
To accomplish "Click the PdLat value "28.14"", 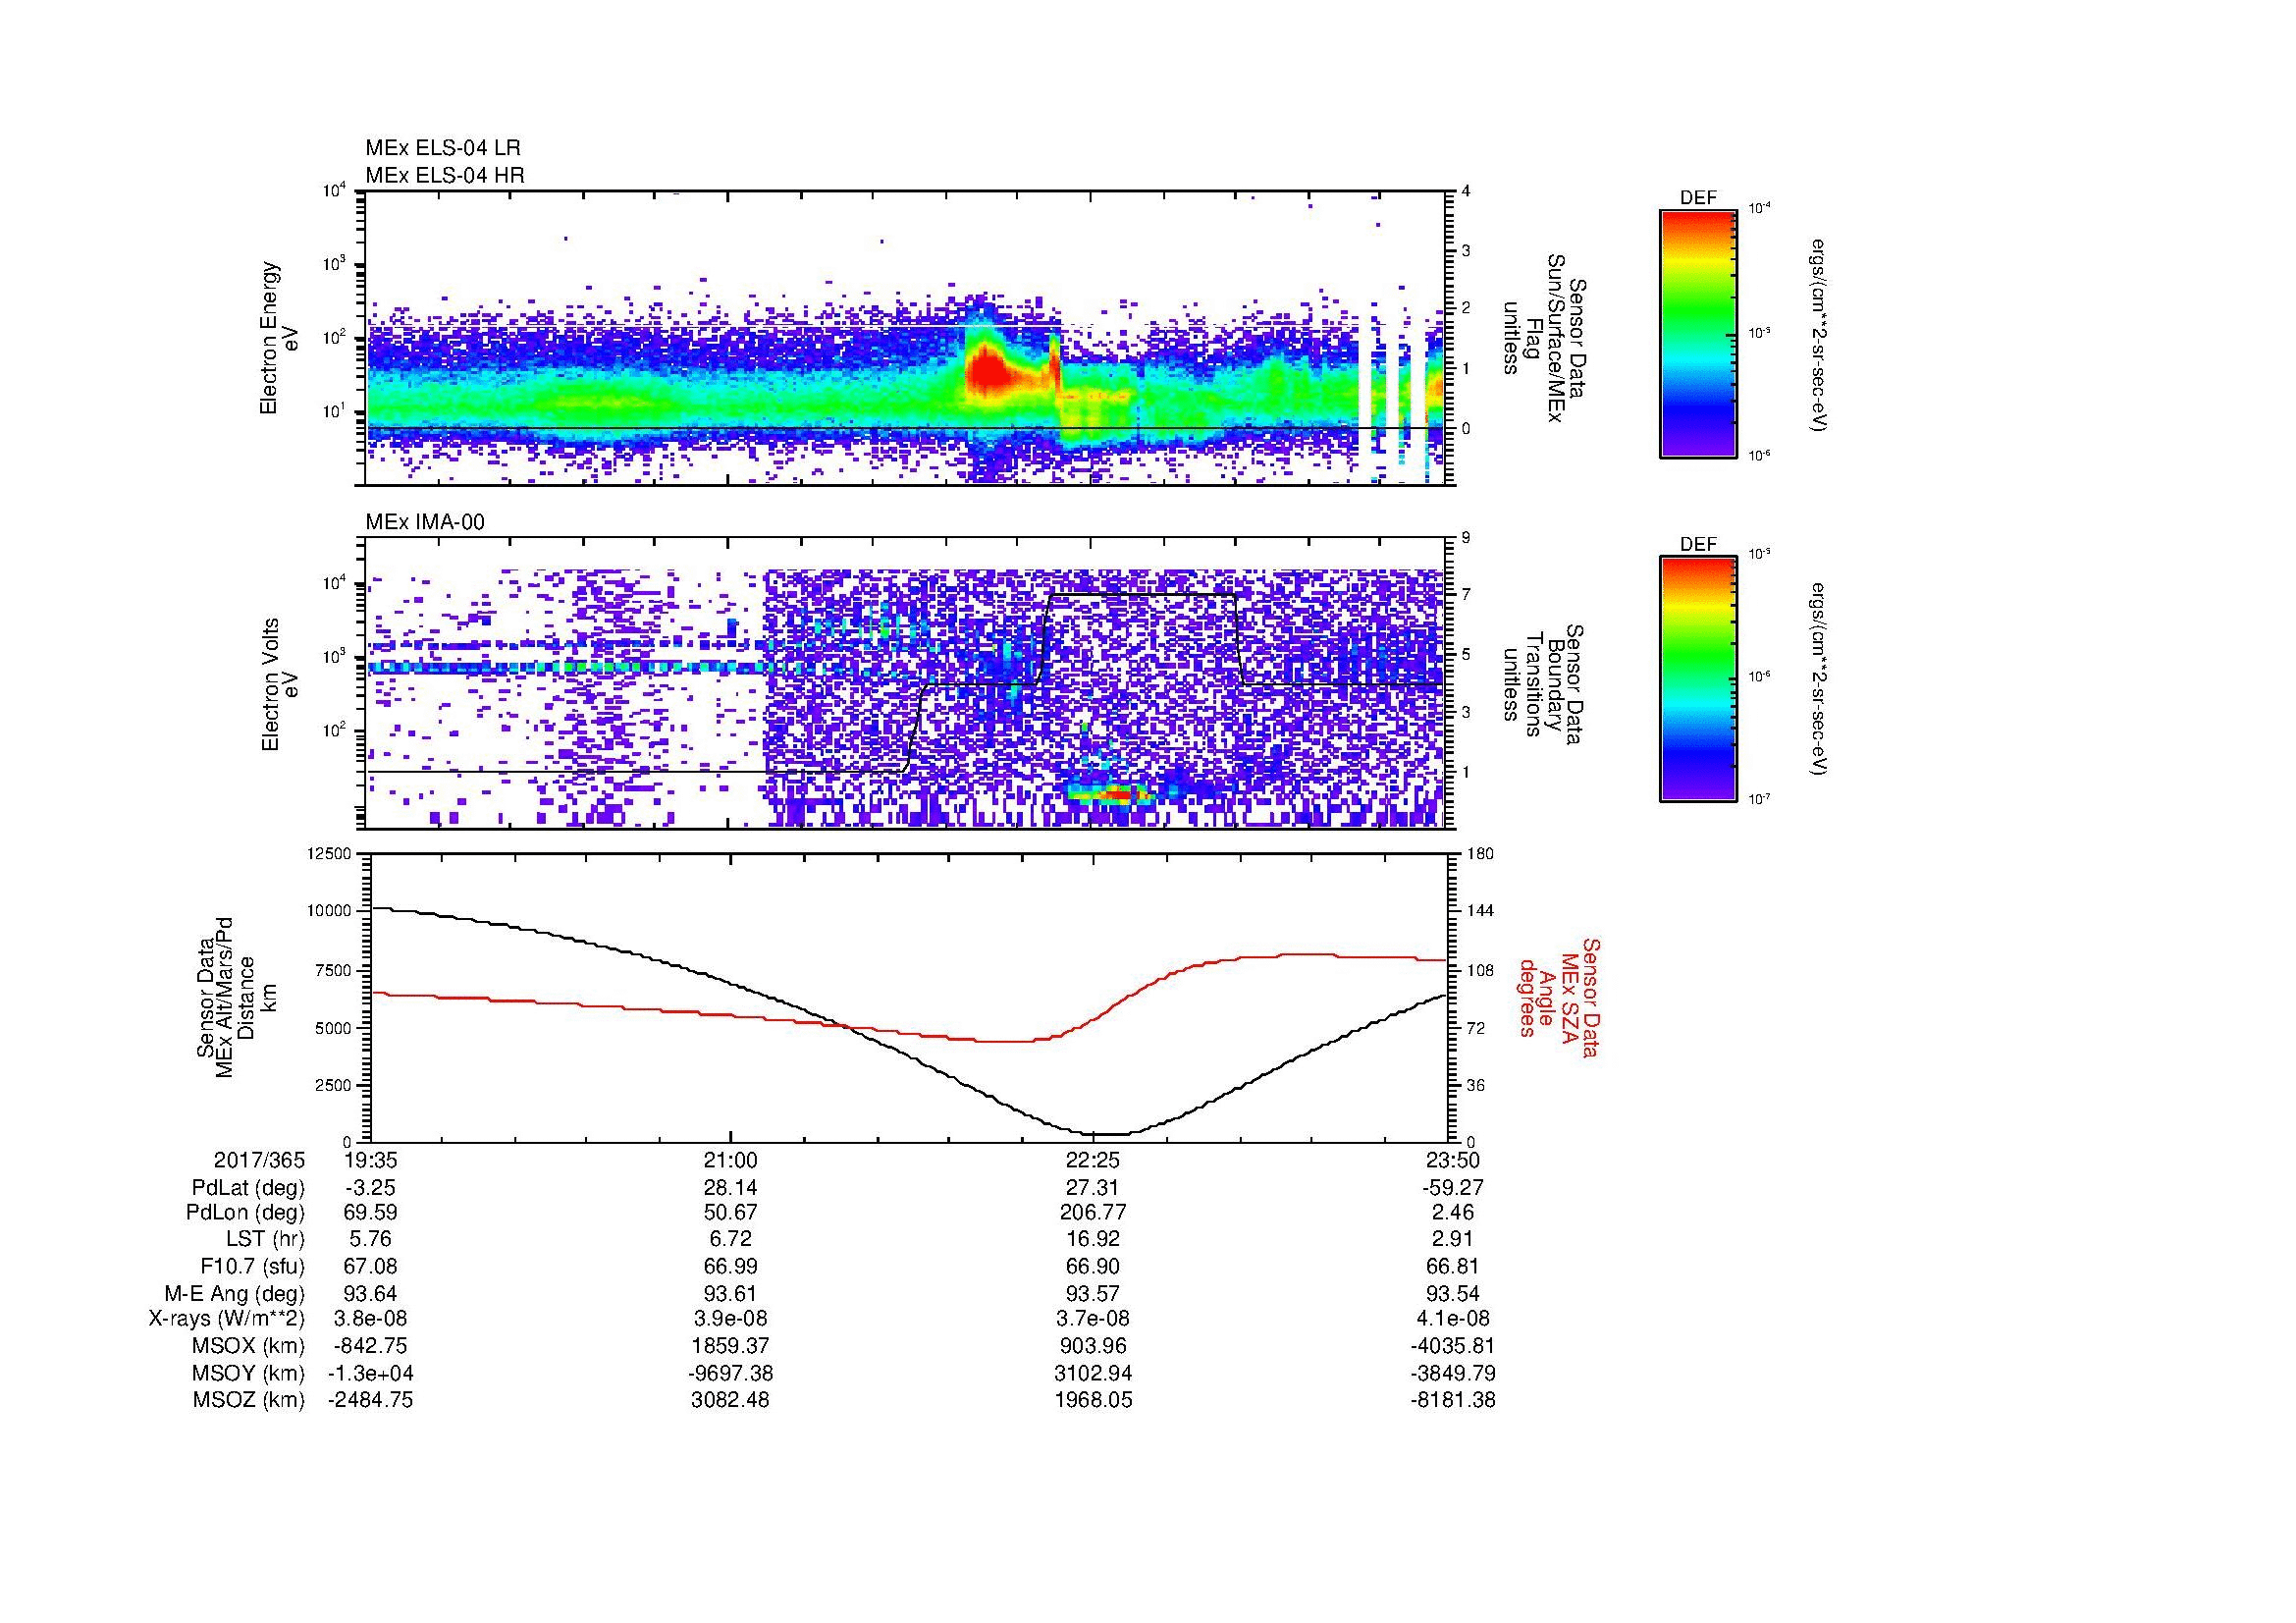I will (x=732, y=1188).
